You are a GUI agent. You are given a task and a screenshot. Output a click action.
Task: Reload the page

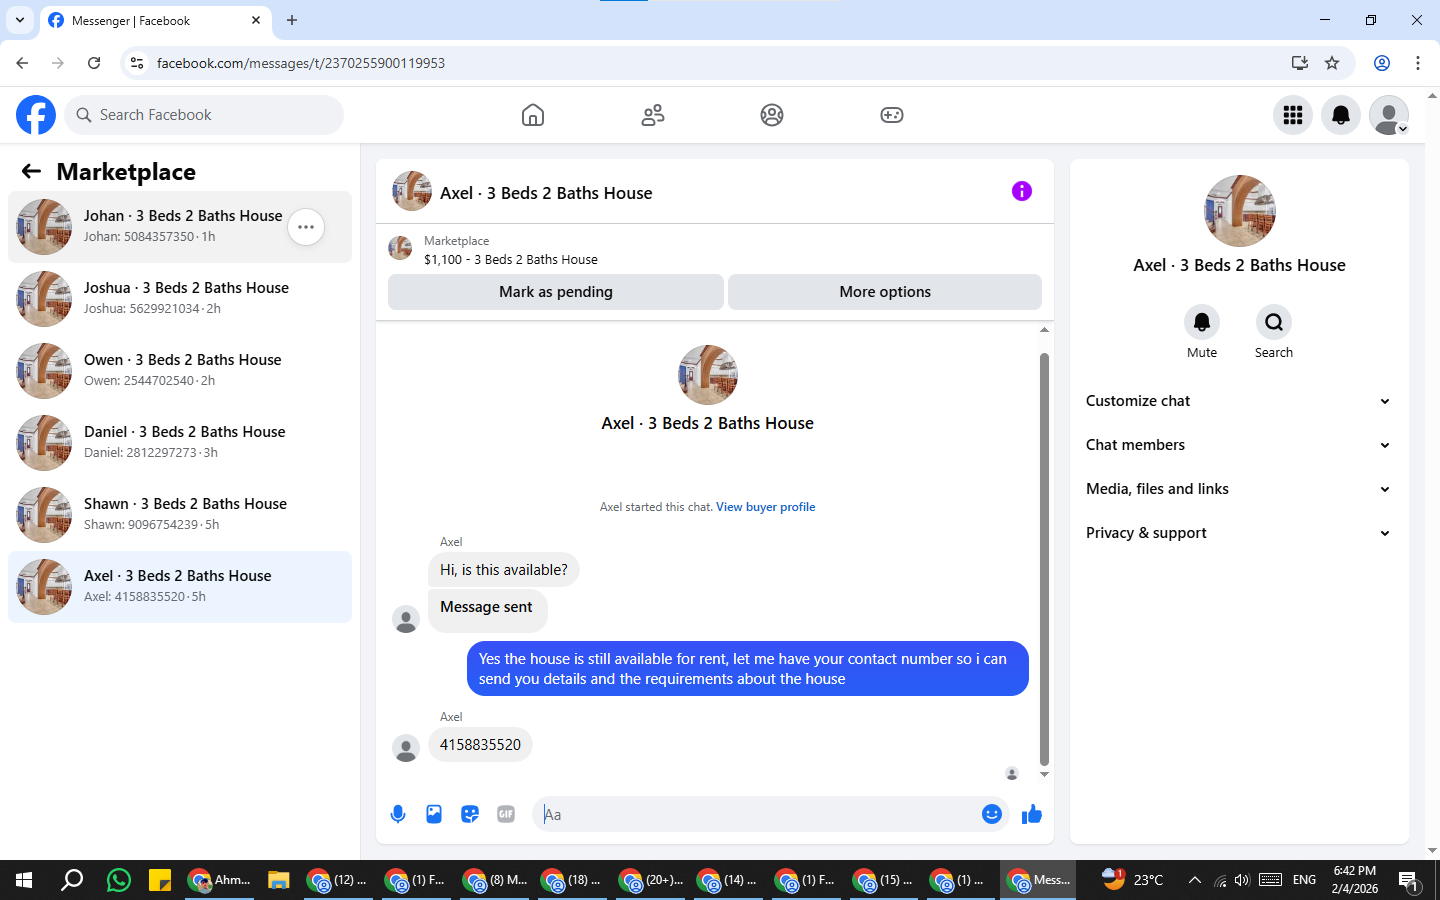tap(94, 63)
